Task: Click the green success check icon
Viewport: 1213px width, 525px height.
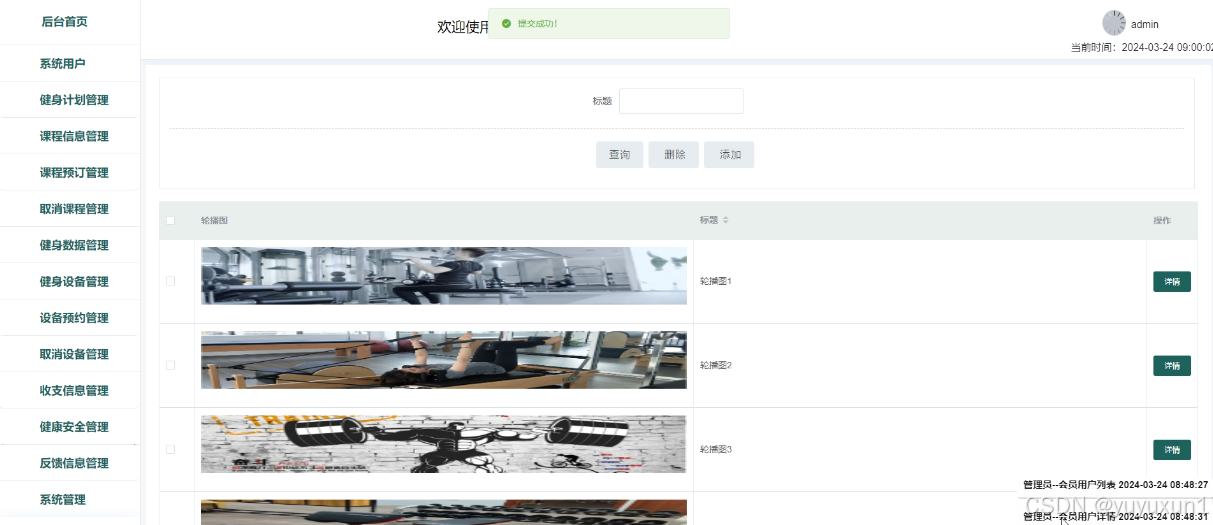Action: 506,23
